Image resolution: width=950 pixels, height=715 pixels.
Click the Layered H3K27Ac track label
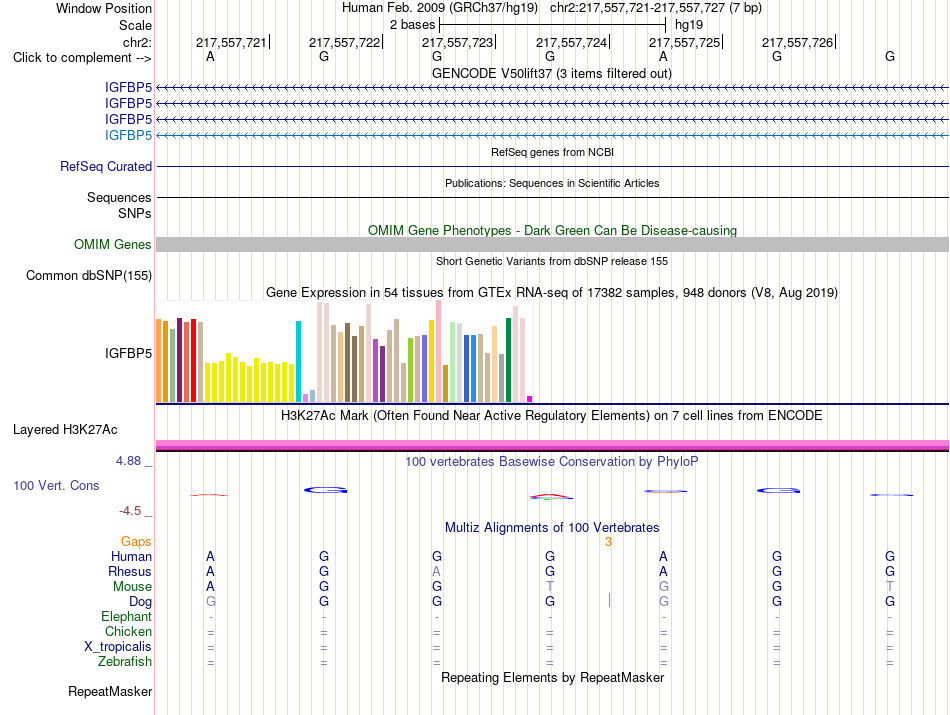[65, 430]
